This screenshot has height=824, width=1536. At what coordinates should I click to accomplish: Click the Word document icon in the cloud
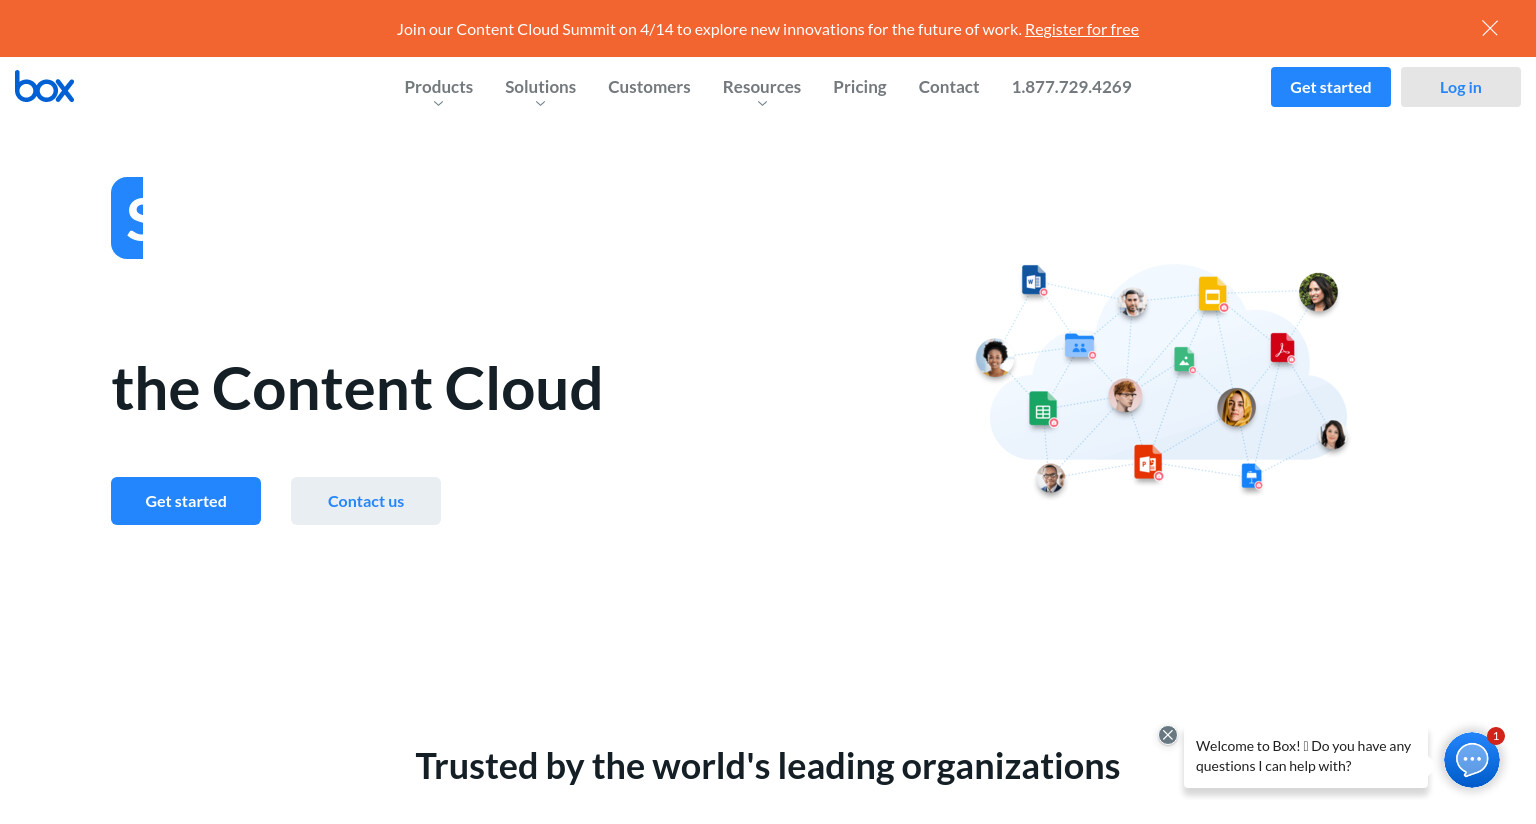coord(1034,280)
